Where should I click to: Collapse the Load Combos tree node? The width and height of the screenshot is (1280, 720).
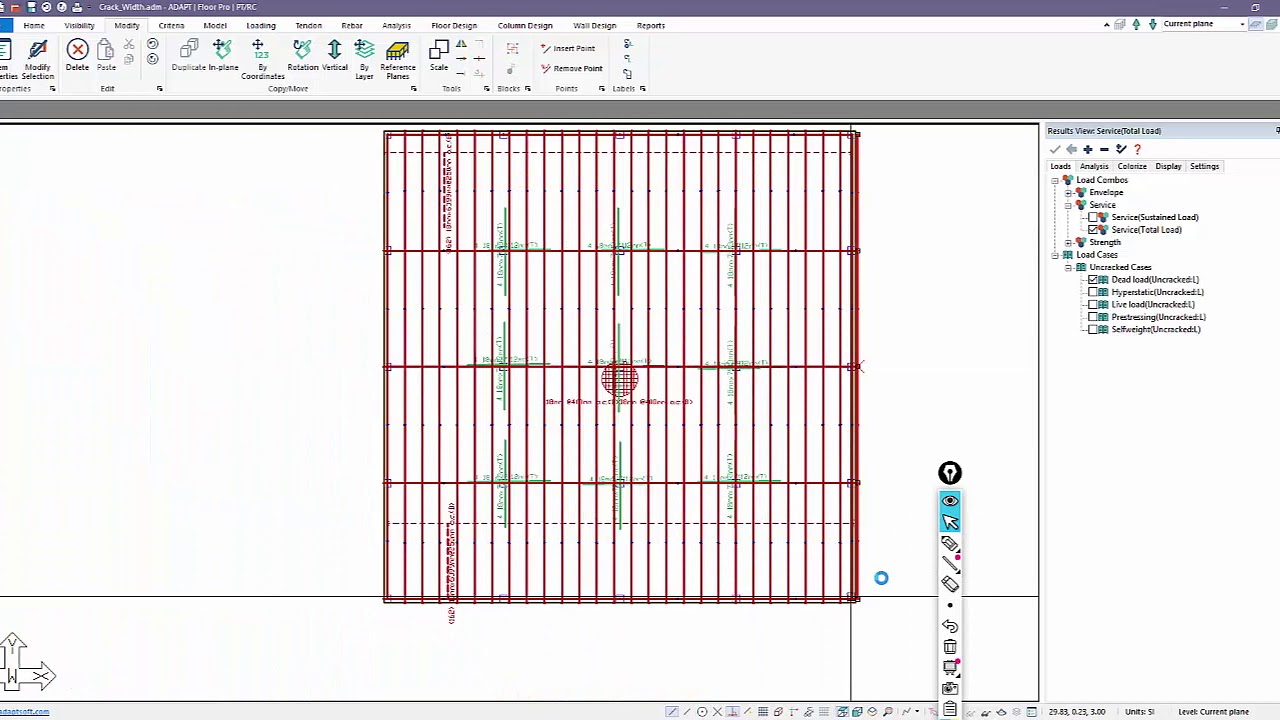pyautogui.click(x=1055, y=180)
